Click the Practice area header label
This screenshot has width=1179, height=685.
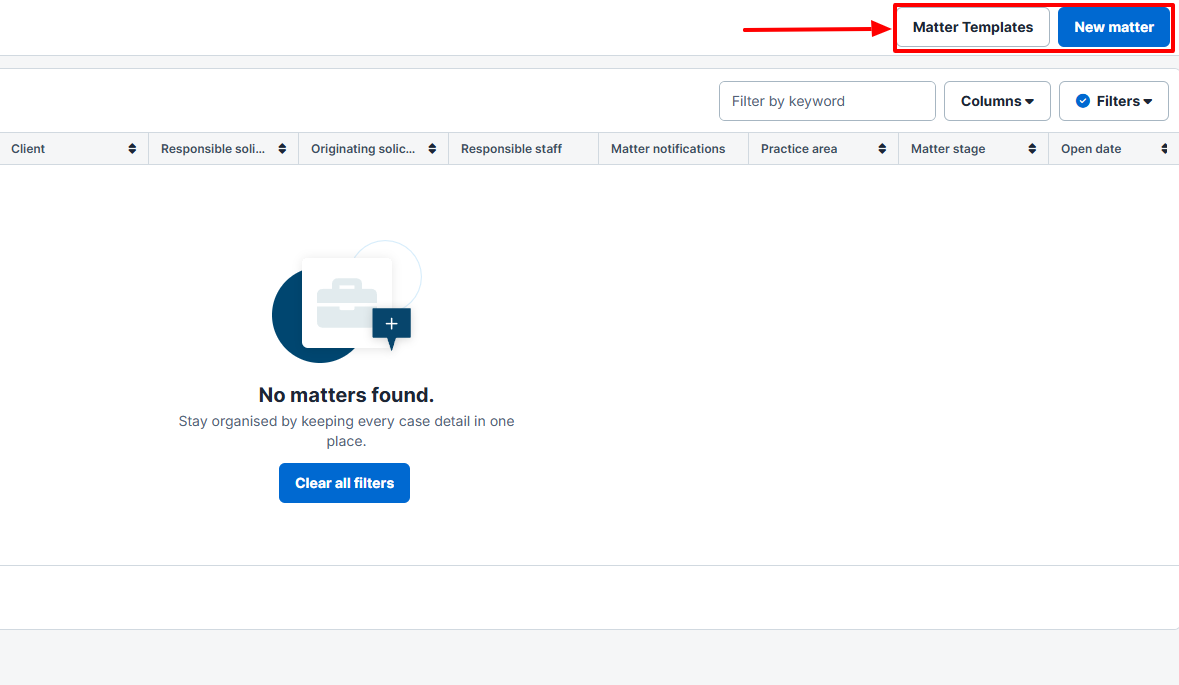click(x=799, y=149)
